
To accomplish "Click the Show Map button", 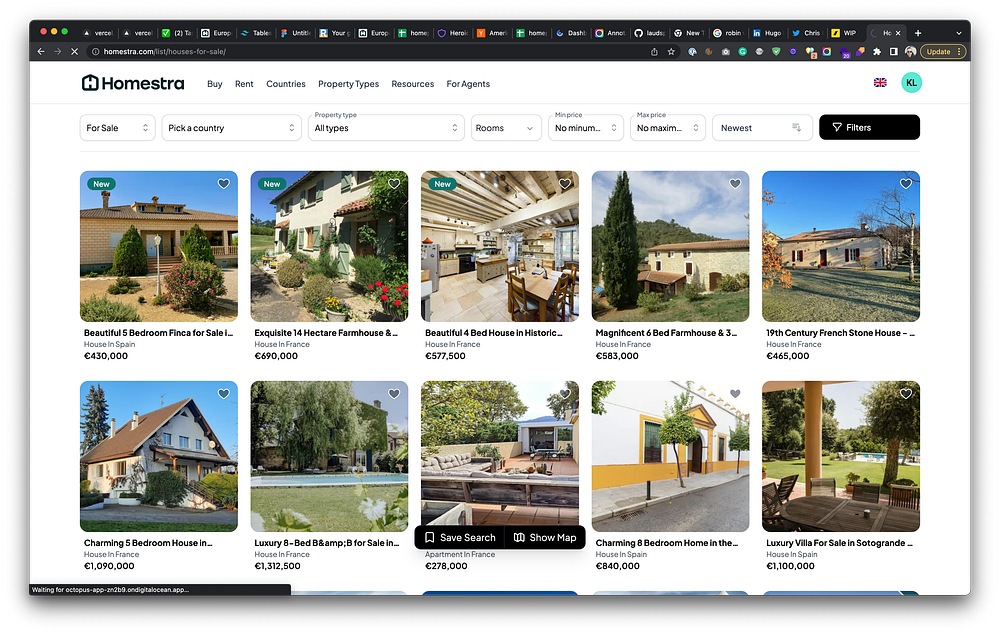I will tap(545, 538).
